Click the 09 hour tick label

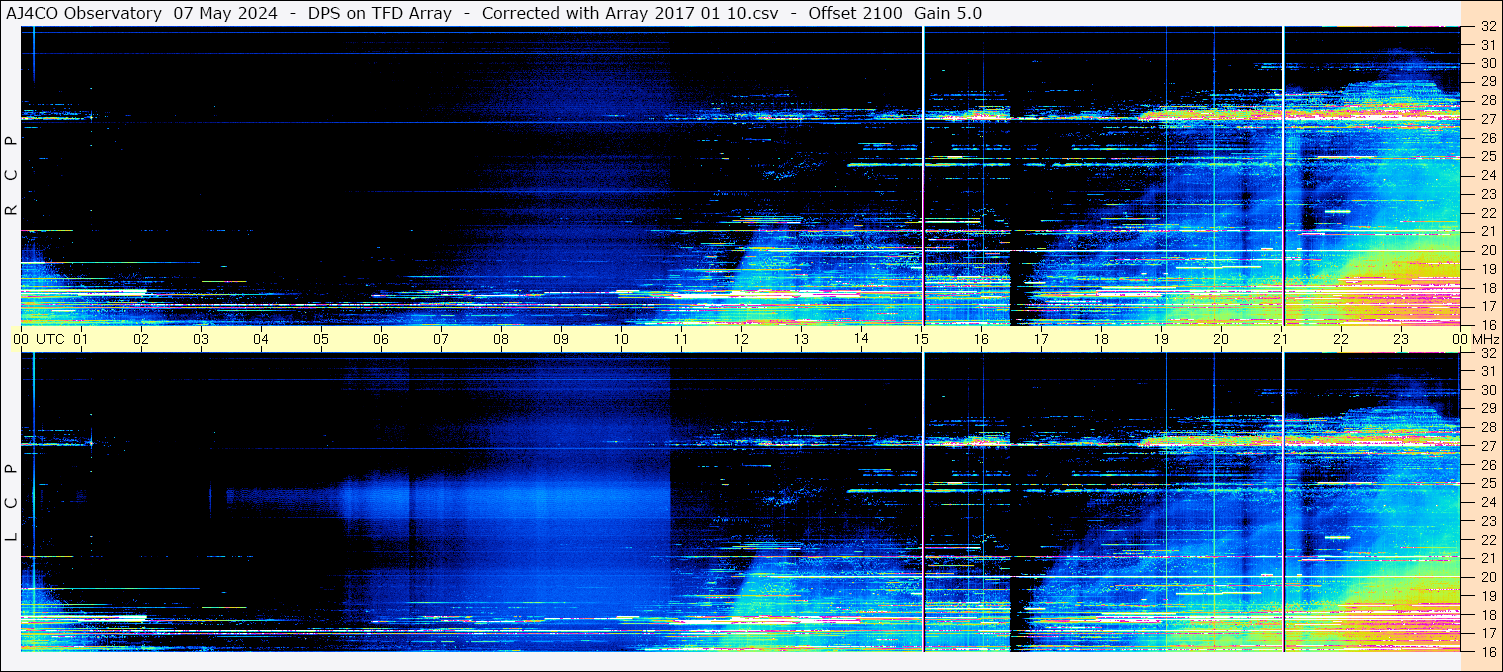click(561, 339)
